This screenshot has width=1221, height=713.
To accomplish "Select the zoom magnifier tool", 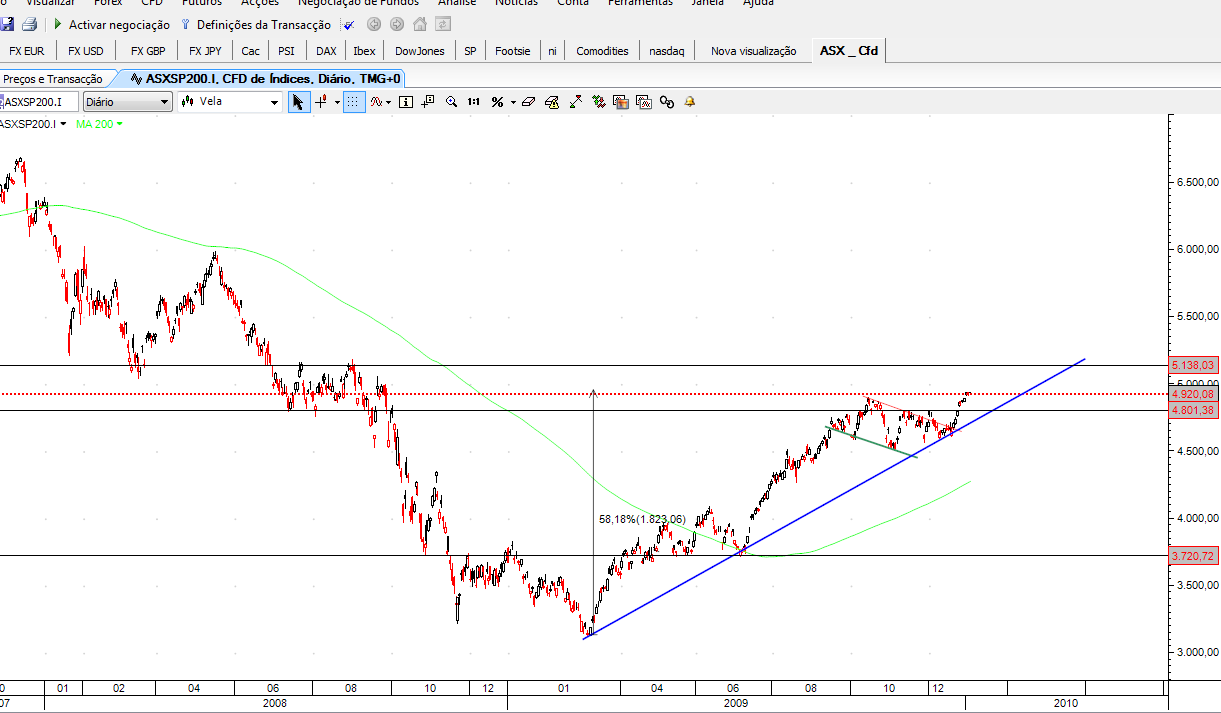I will 451,101.
